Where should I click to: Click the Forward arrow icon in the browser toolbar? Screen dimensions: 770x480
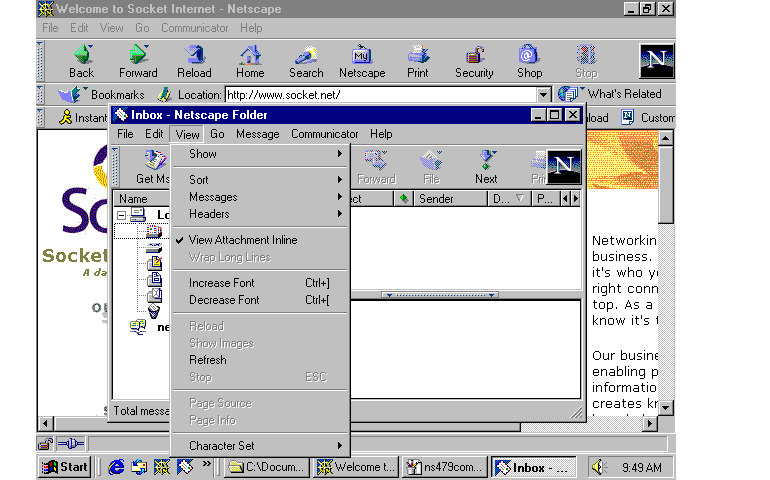(138, 55)
